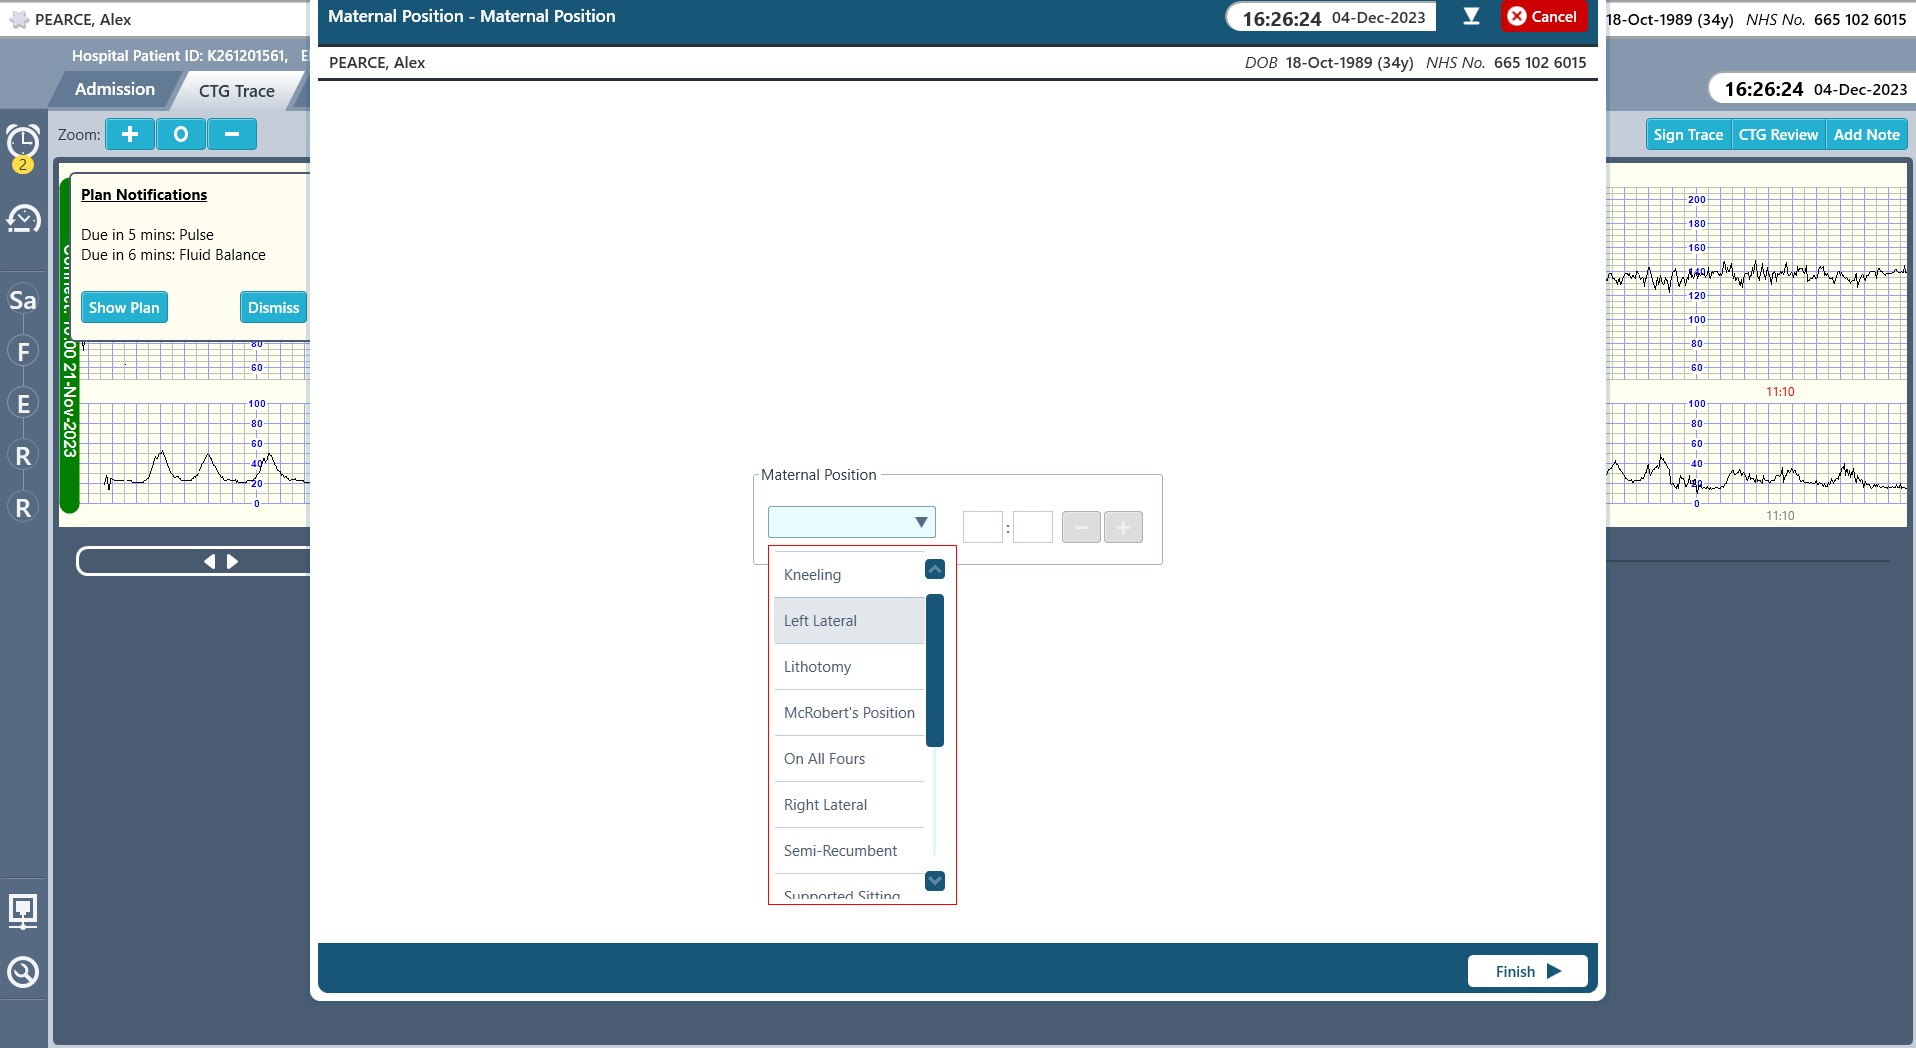Click the red 11:10 time marker on trace
The height and width of the screenshot is (1048, 1916).
point(1780,392)
